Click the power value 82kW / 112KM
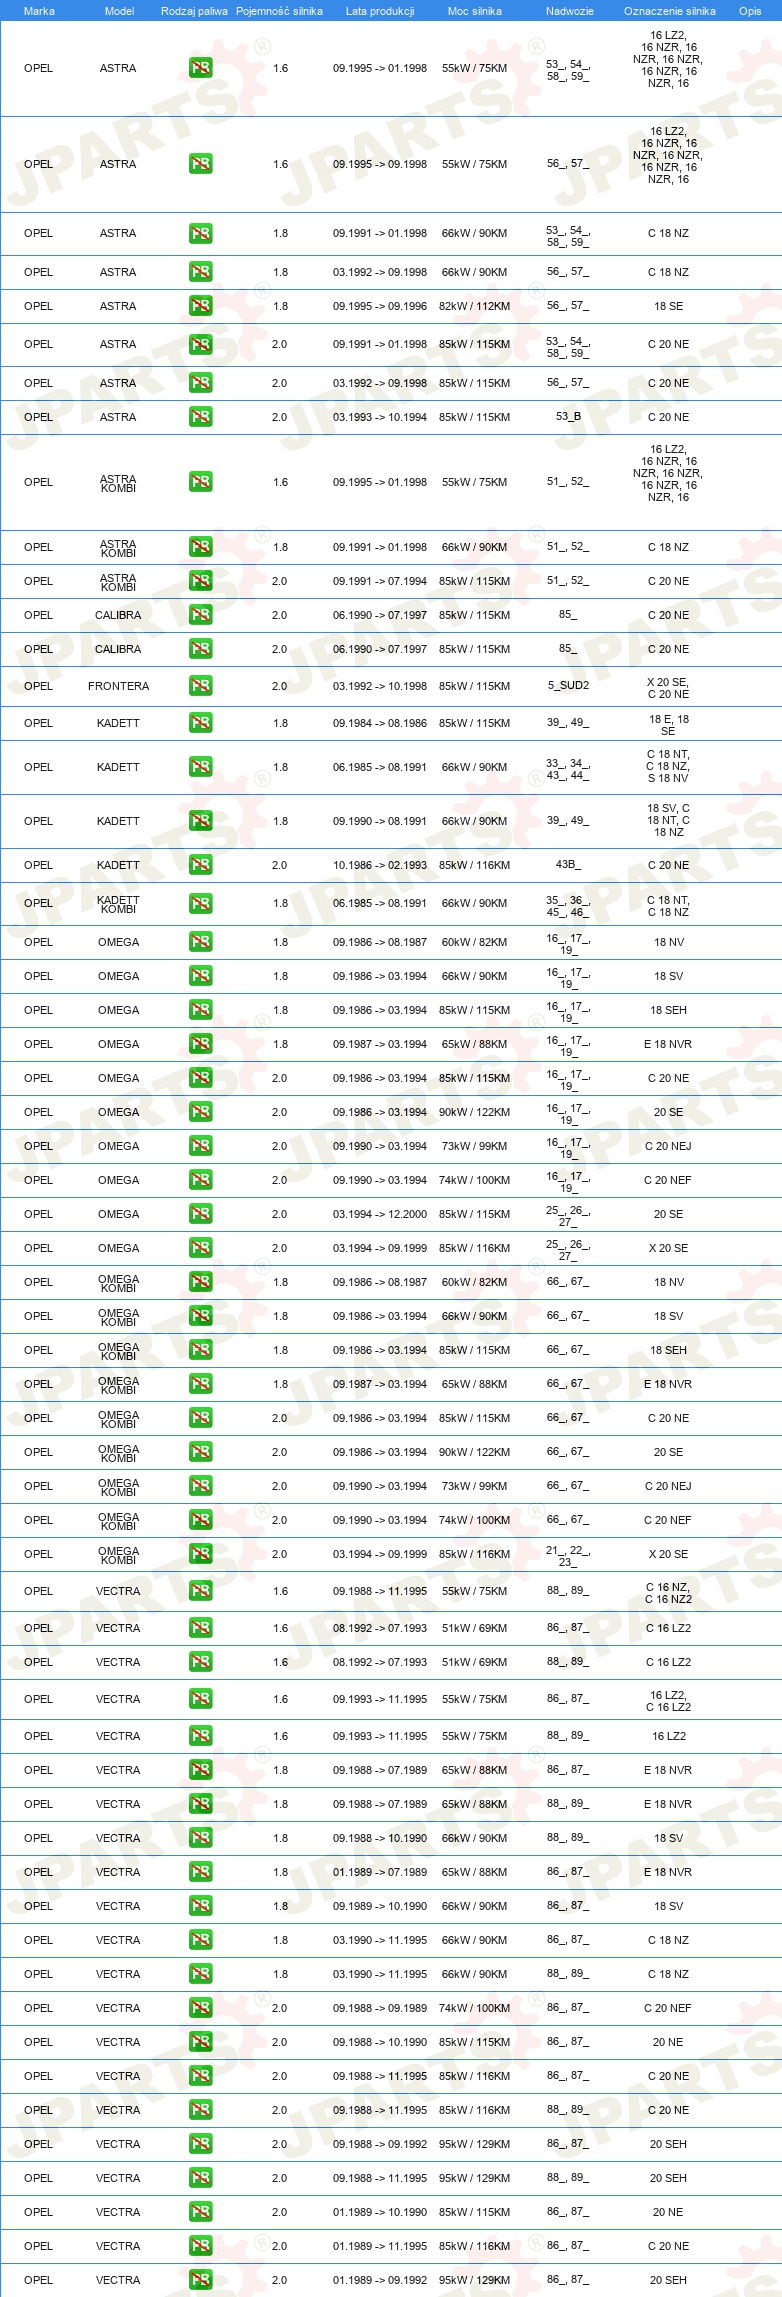Screen dimensions: 782x2297 click(x=474, y=306)
